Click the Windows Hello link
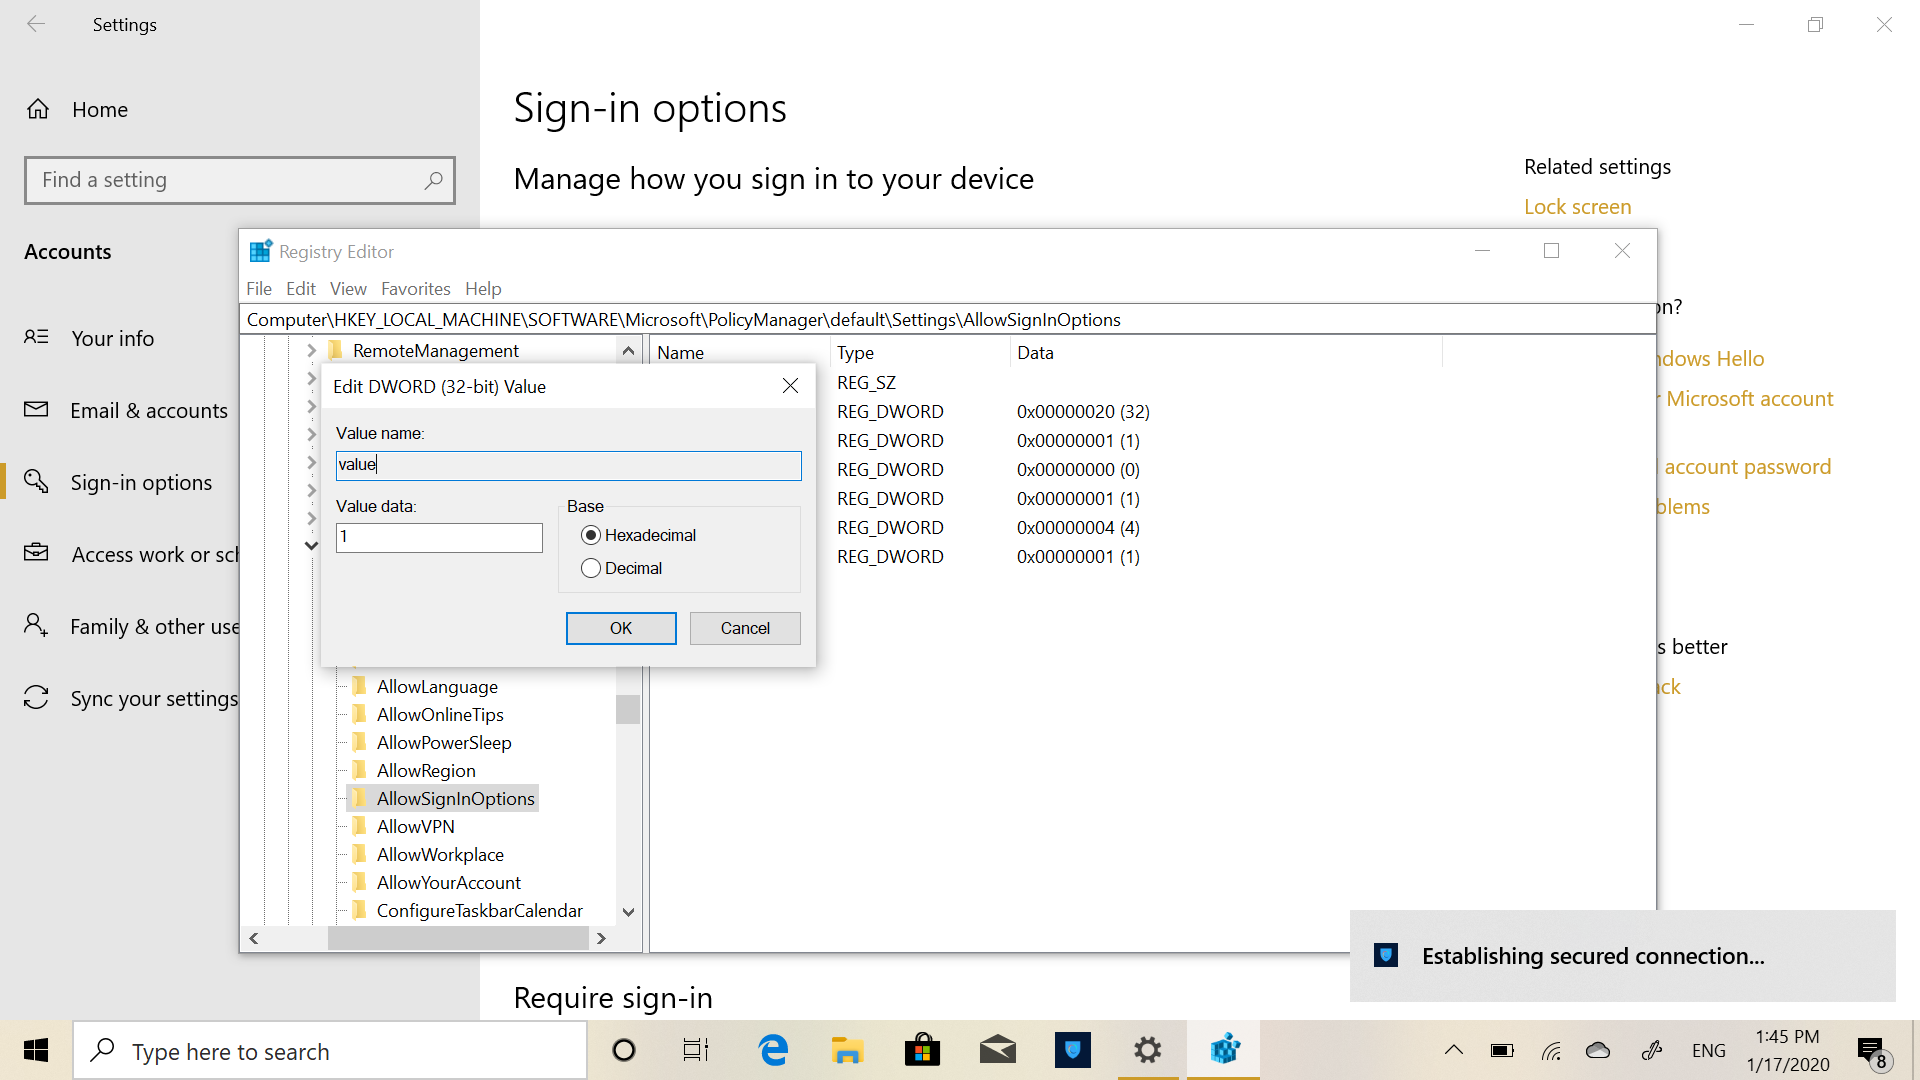Viewport: 1920px width, 1080px height. 1711,358
